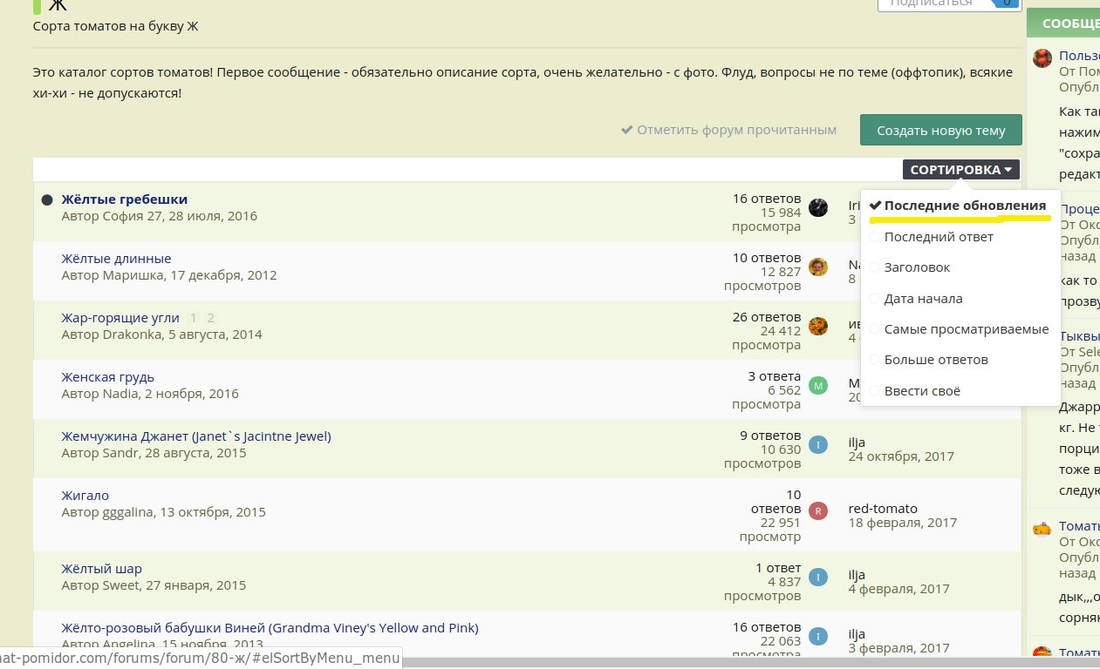Click tomato avatar at top of sidebar

[x=1042, y=58]
